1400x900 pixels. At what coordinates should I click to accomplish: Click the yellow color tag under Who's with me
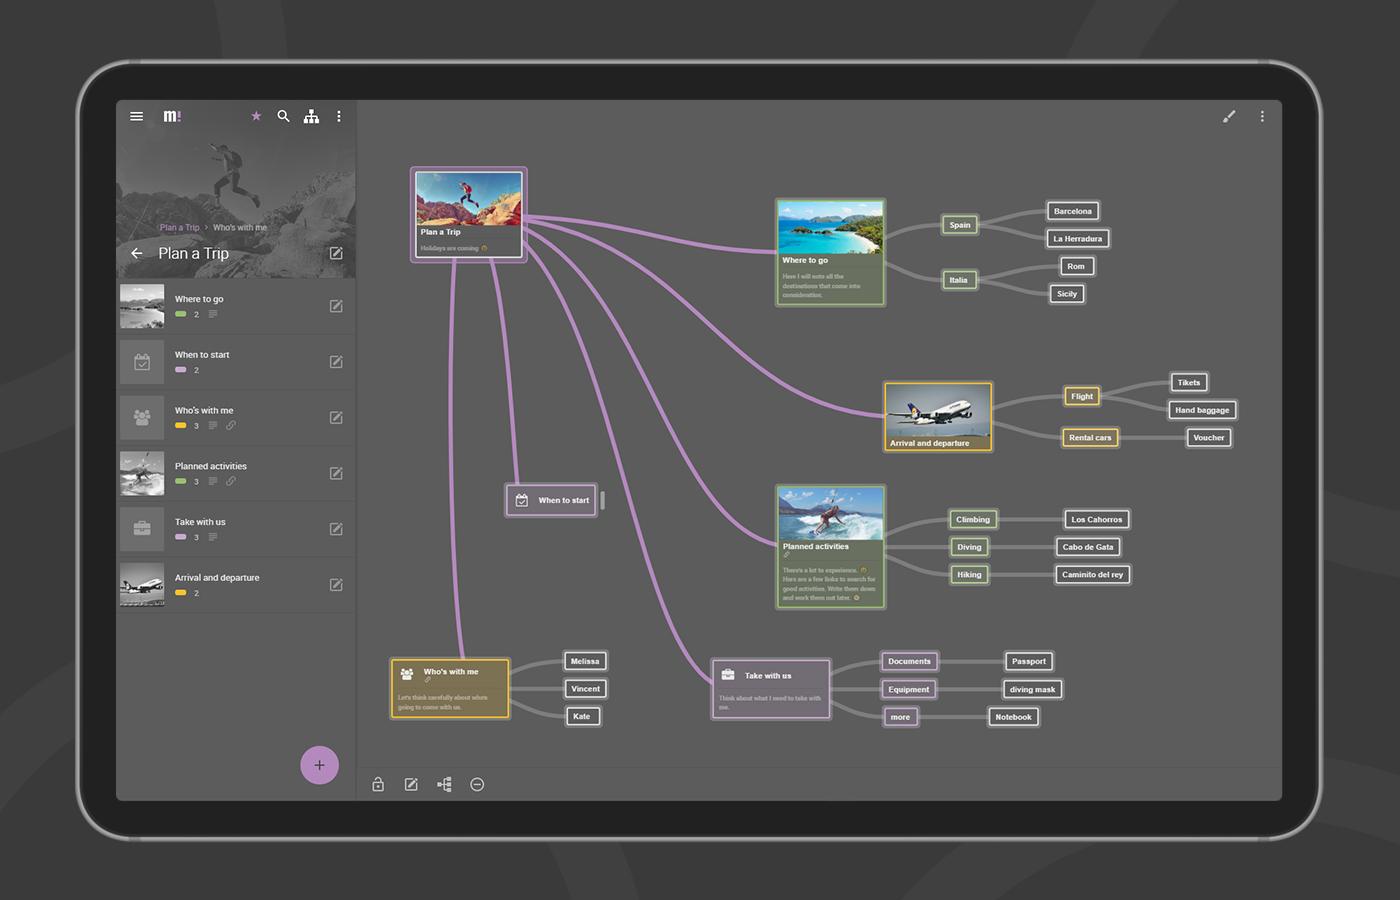[181, 426]
